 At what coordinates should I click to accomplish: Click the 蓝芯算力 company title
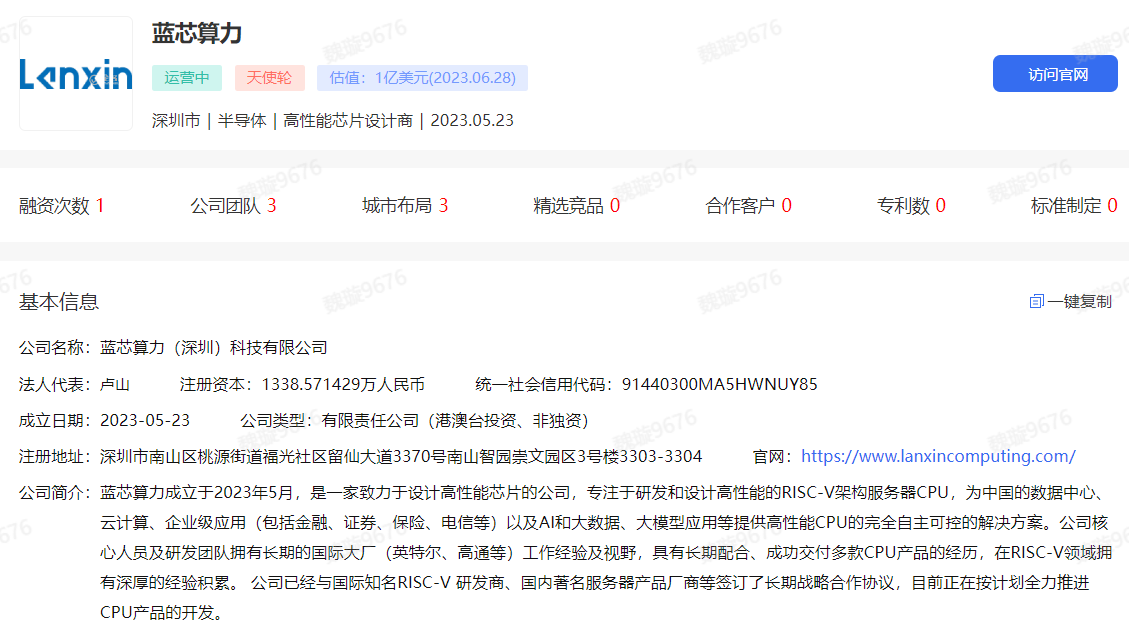[x=197, y=33]
